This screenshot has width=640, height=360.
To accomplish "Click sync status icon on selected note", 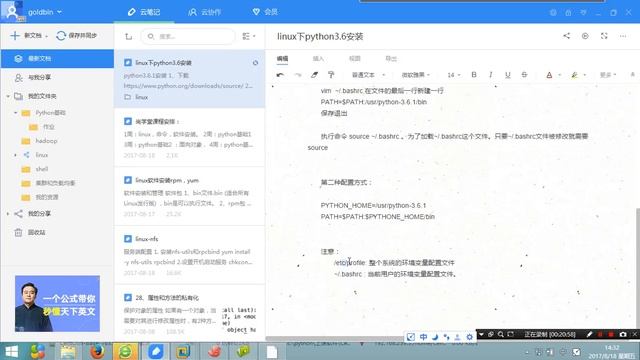I will [255, 63].
